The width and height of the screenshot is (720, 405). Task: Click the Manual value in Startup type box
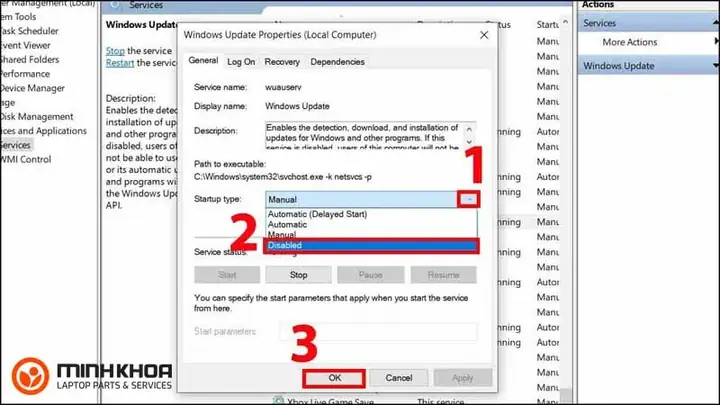pos(282,200)
